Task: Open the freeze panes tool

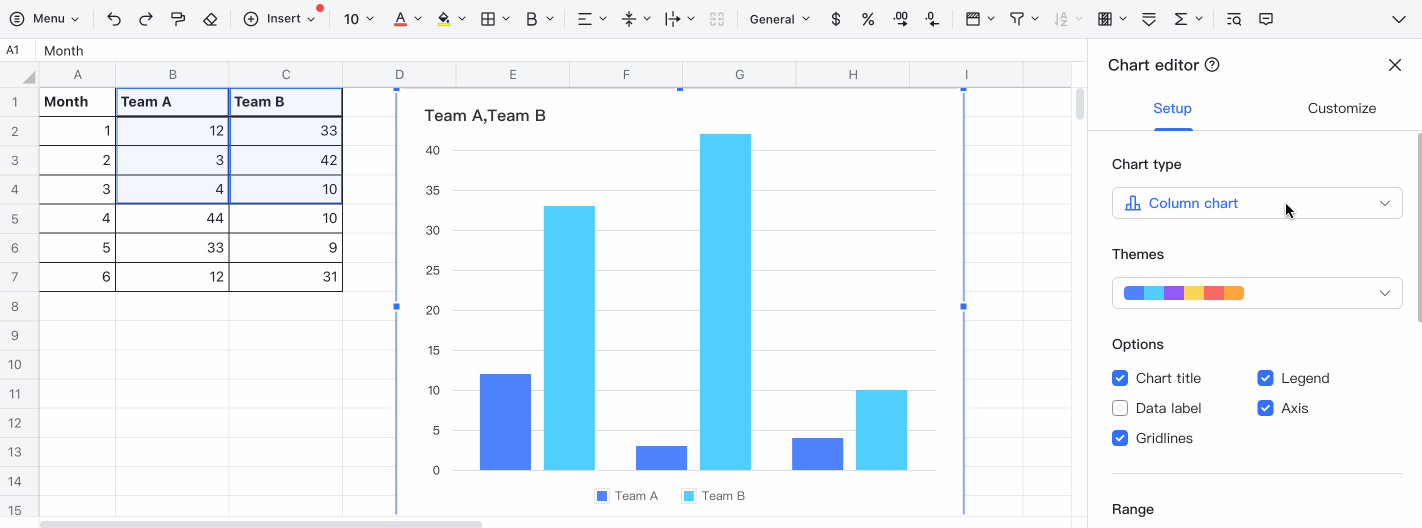Action: 972,19
